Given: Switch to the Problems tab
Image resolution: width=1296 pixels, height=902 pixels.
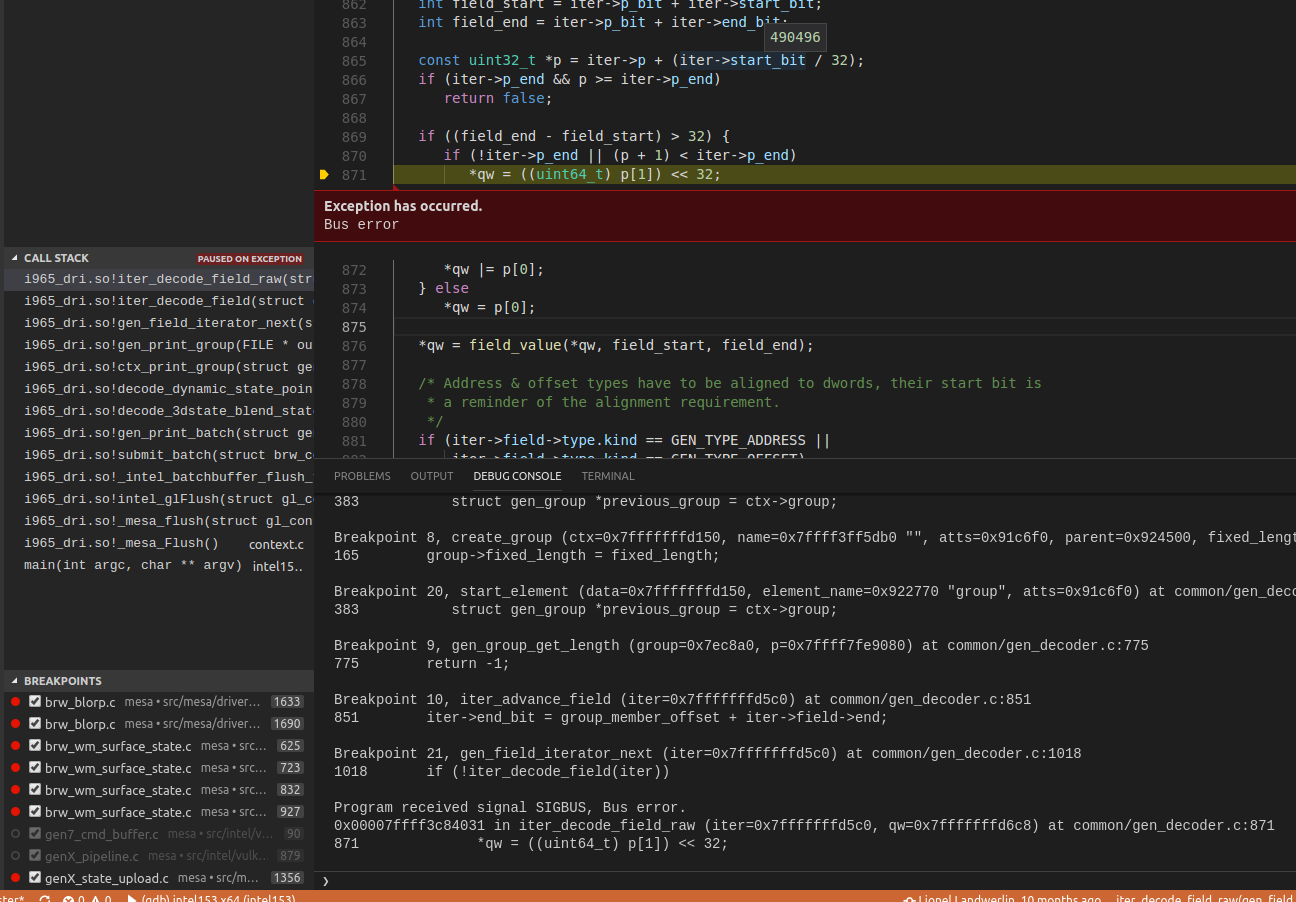Looking at the screenshot, I should coord(362,476).
